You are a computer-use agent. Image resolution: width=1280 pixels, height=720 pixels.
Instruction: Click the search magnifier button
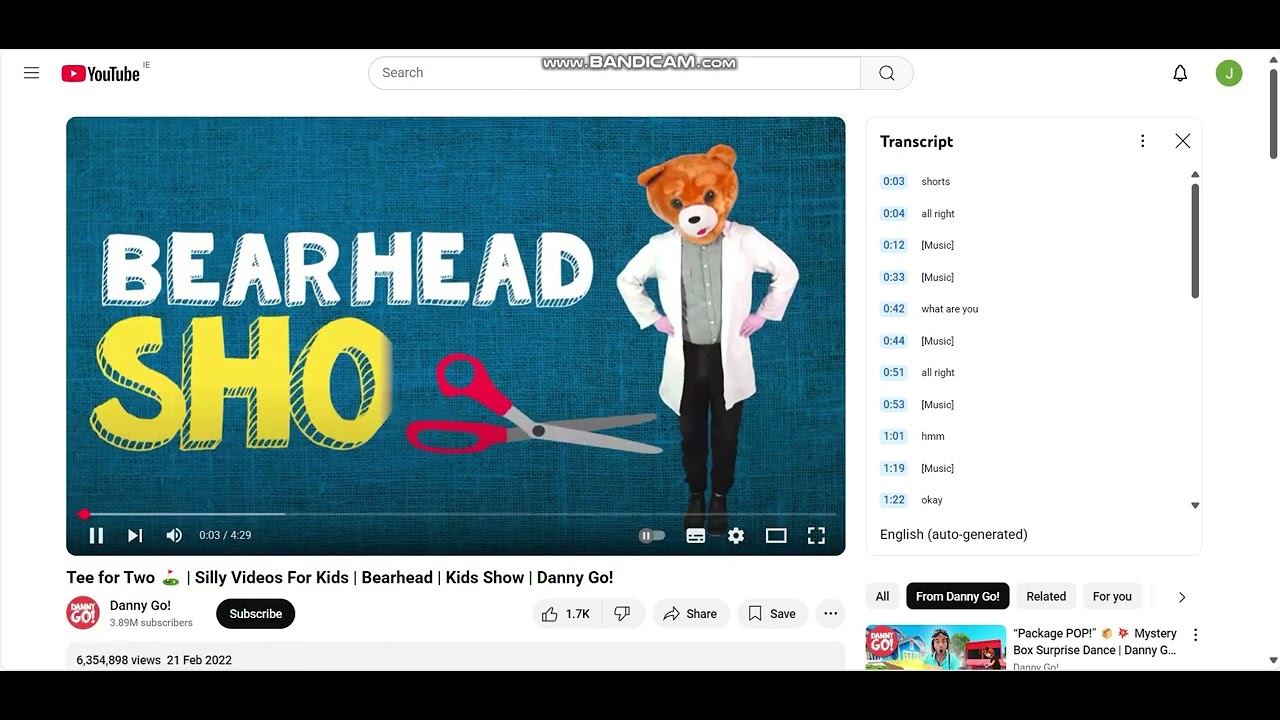887,73
